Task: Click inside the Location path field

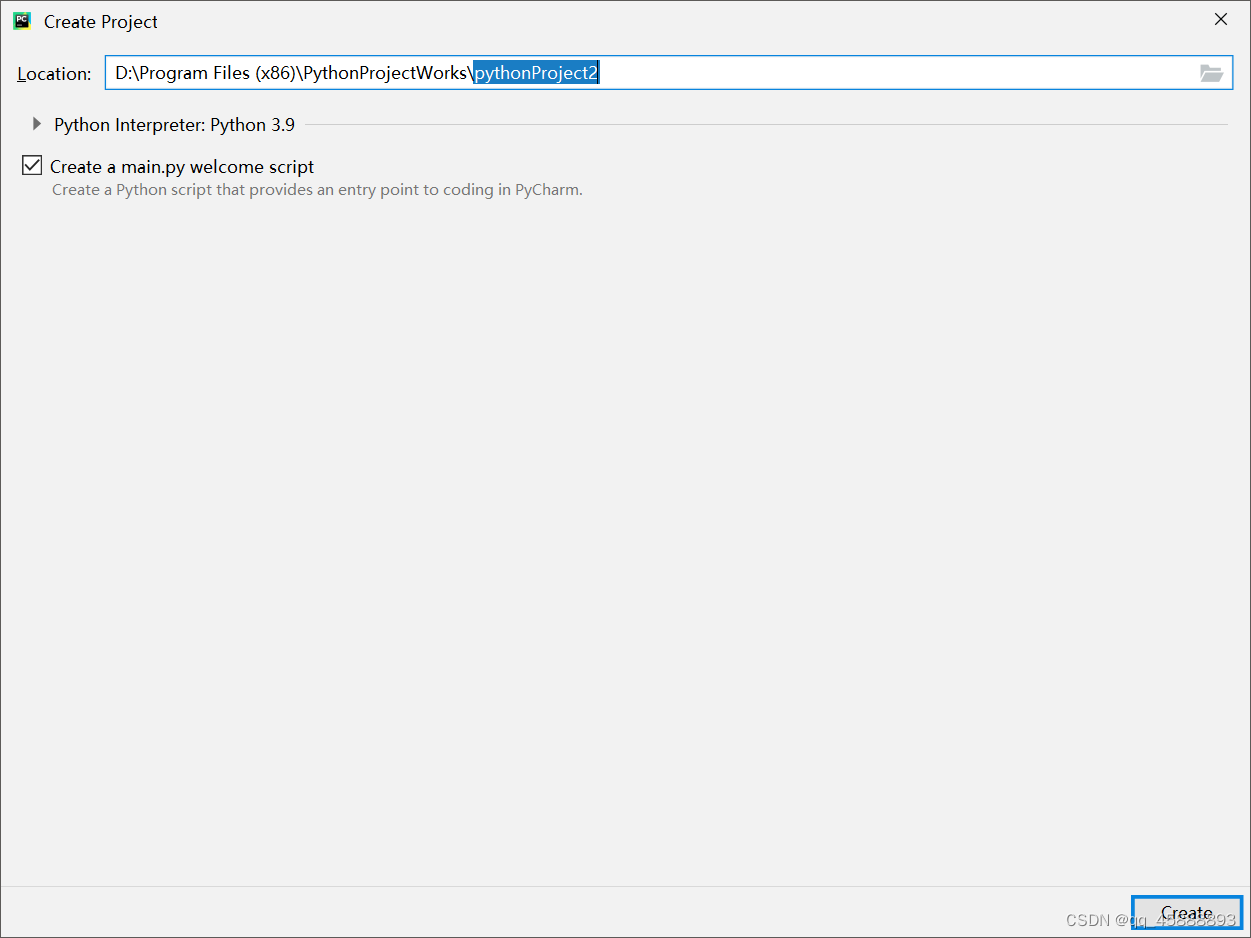Action: (x=668, y=73)
